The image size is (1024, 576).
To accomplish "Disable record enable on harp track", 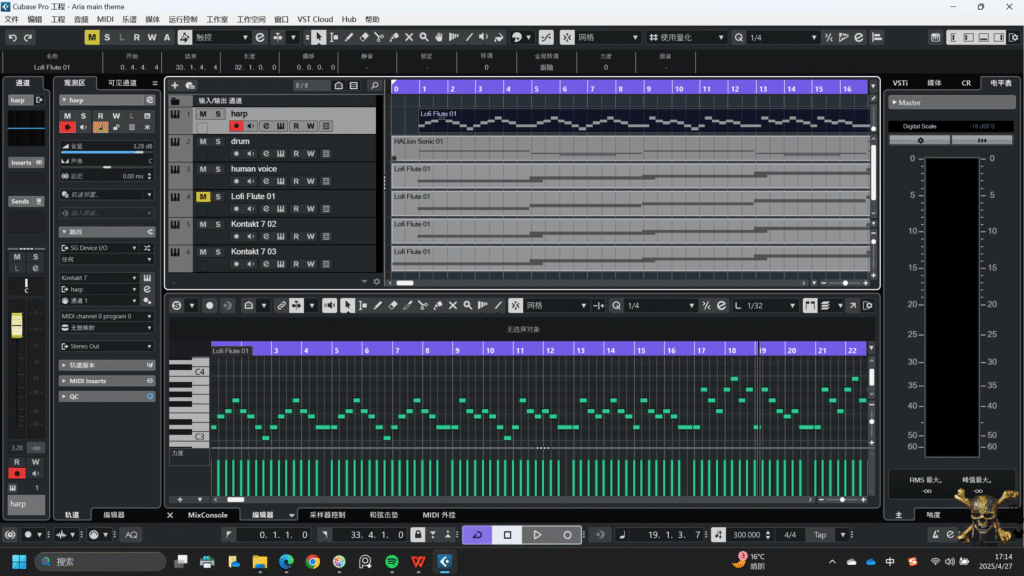I will click(237, 126).
